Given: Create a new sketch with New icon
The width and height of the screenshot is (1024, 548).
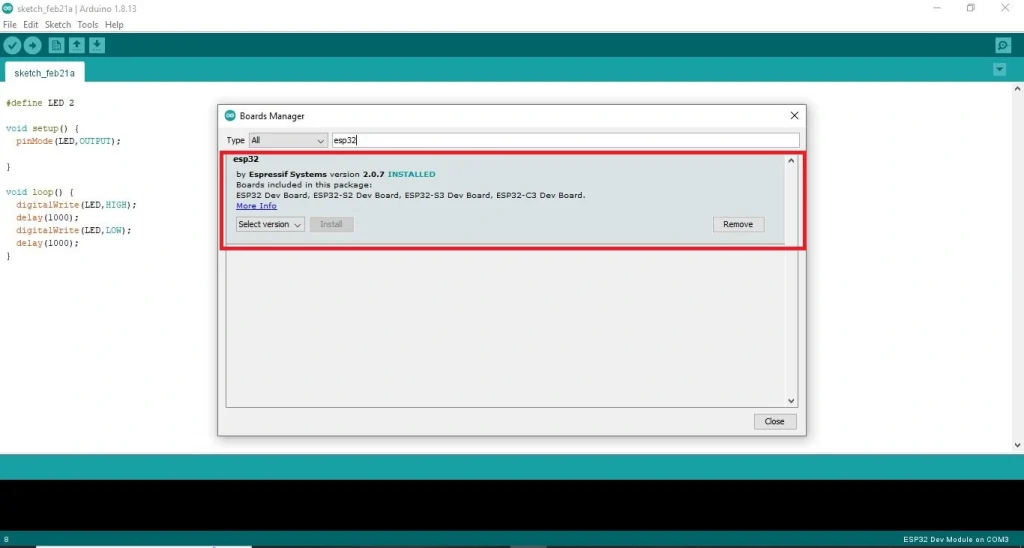Looking at the screenshot, I should point(57,46).
